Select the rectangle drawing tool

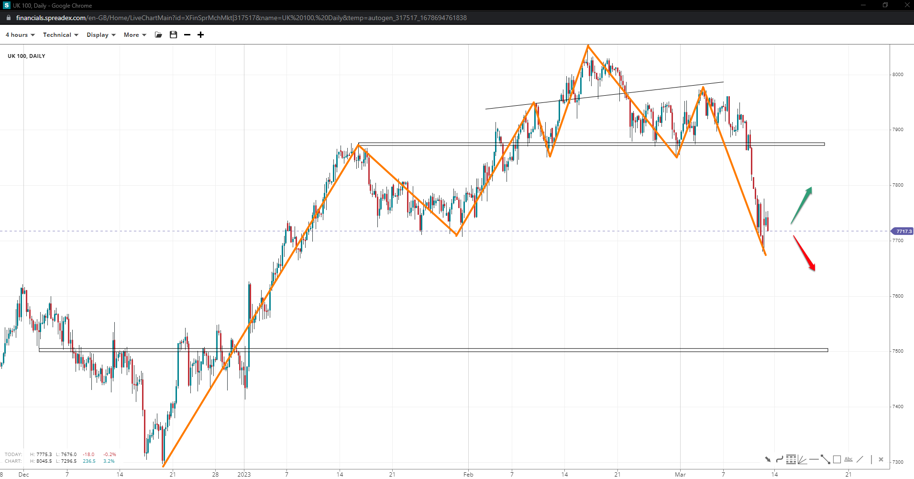pyautogui.click(x=837, y=460)
